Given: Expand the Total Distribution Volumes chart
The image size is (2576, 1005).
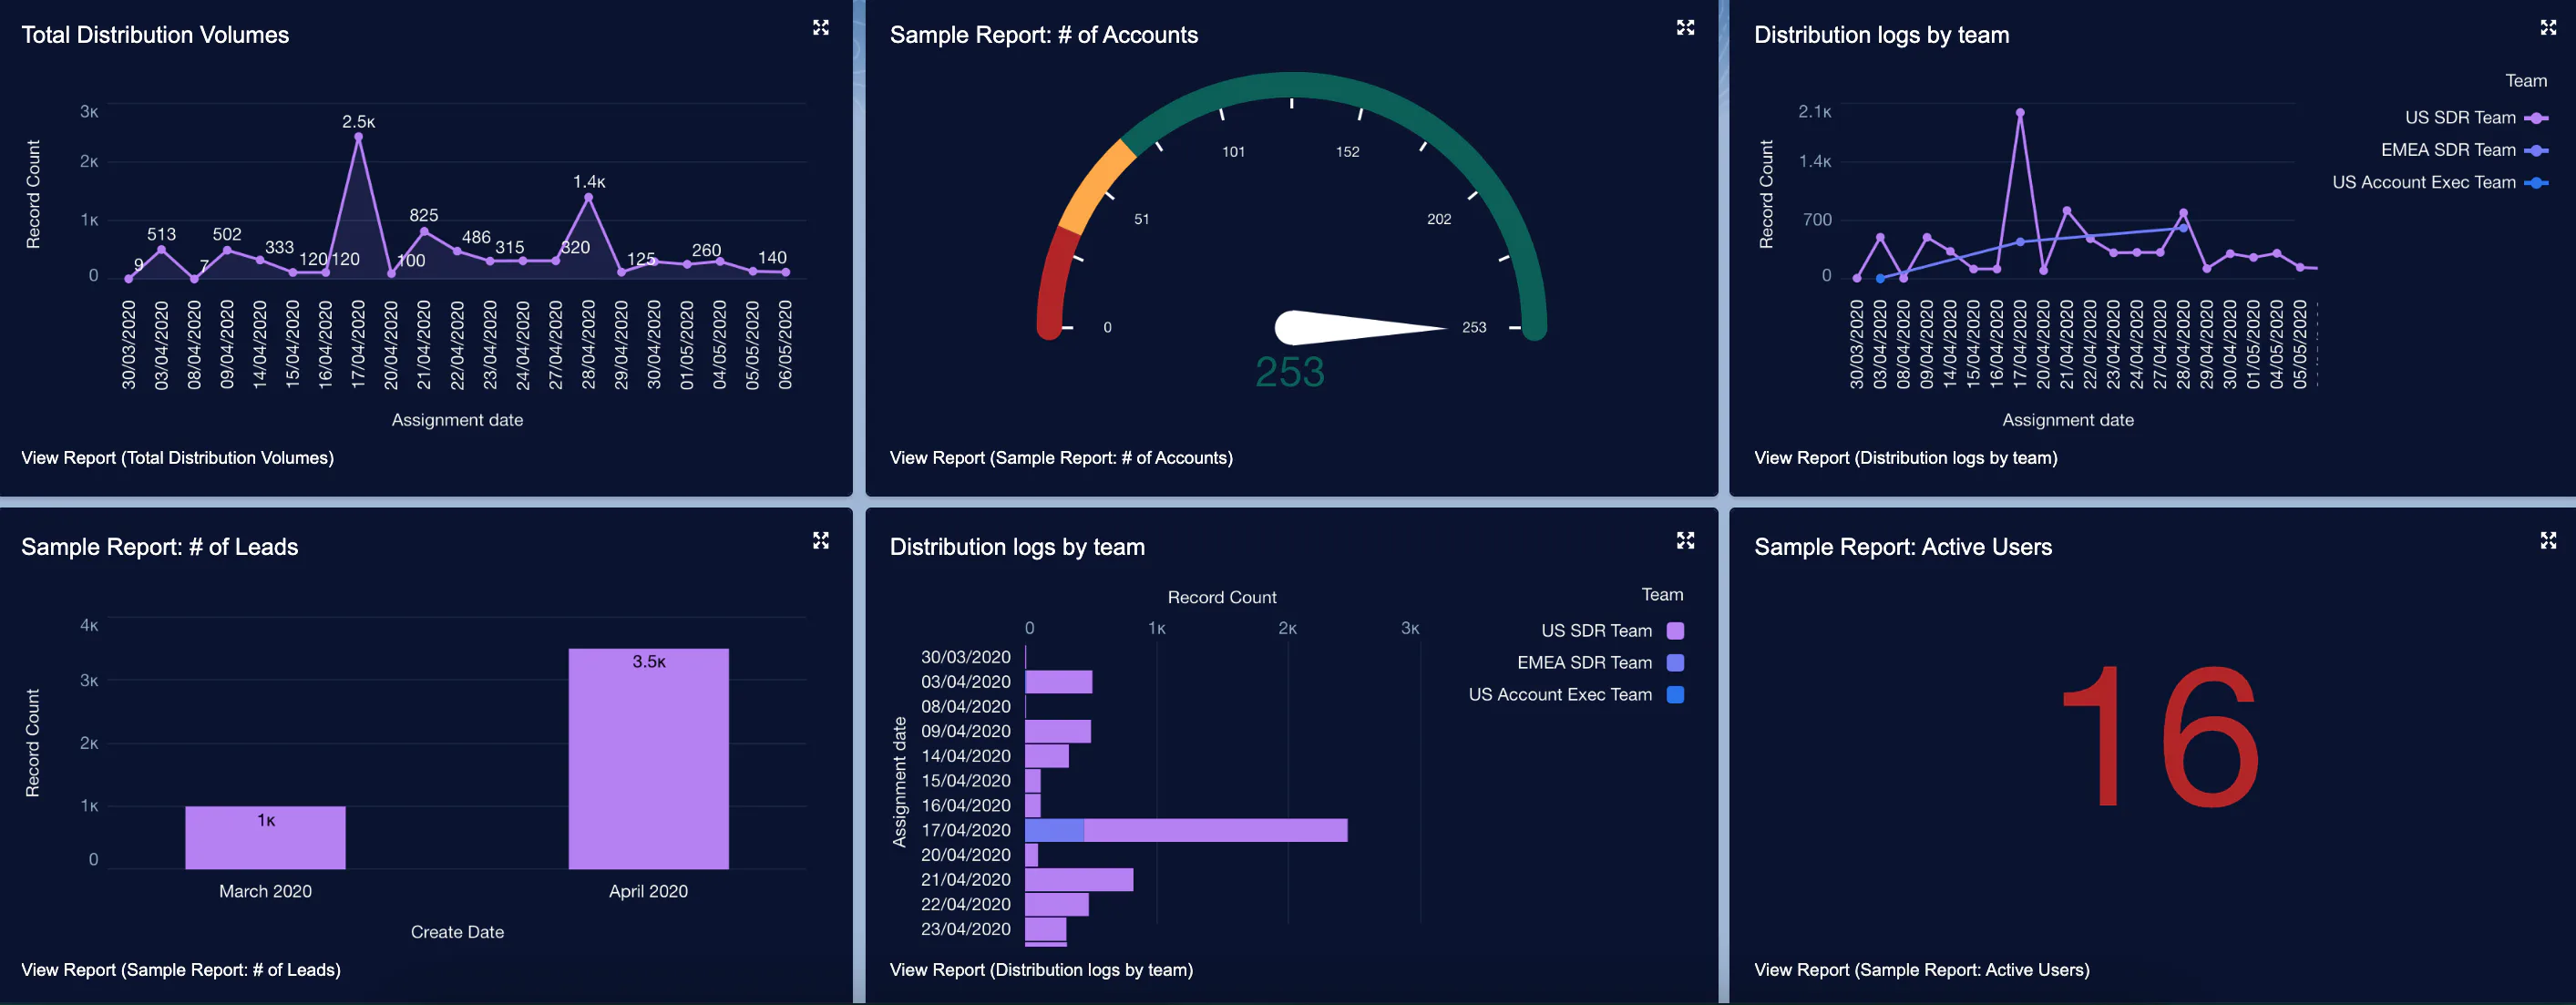Looking at the screenshot, I should pos(821,28).
